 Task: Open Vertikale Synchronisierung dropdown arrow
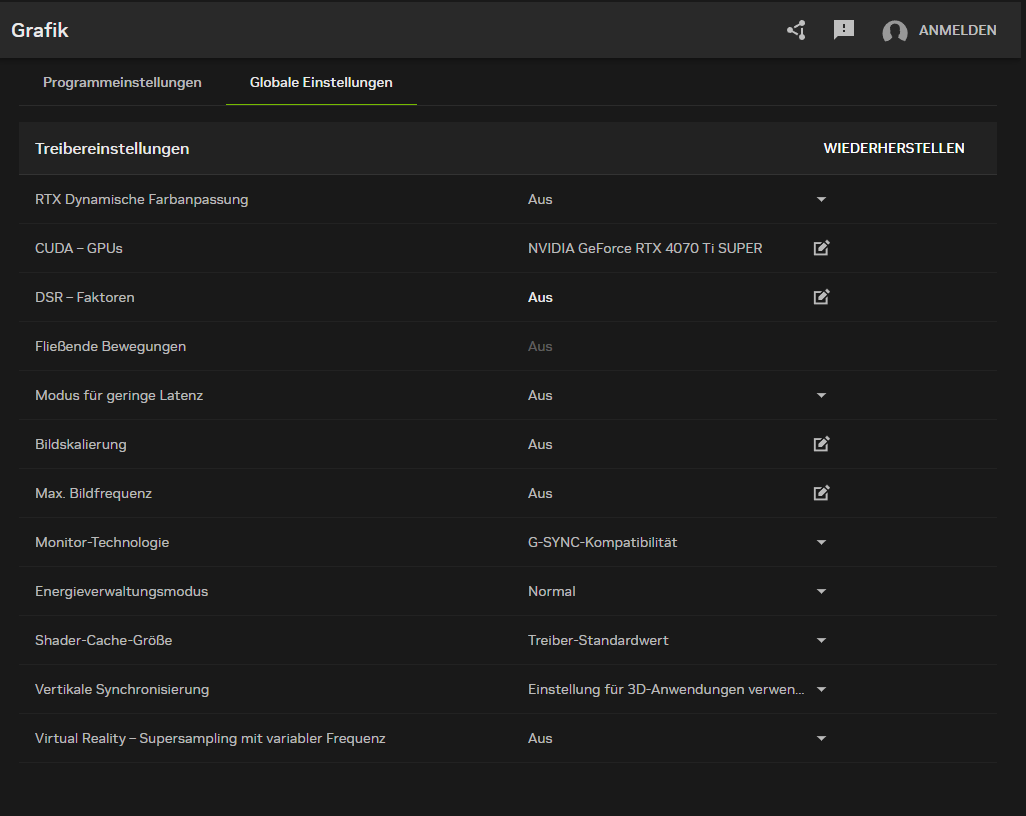click(x=821, y=690)
